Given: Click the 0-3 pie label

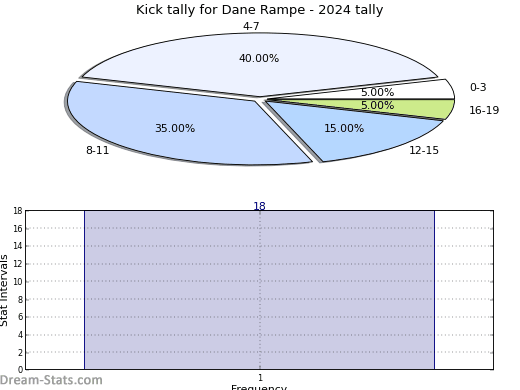Looking at the screenshot, I should (478, 87).
